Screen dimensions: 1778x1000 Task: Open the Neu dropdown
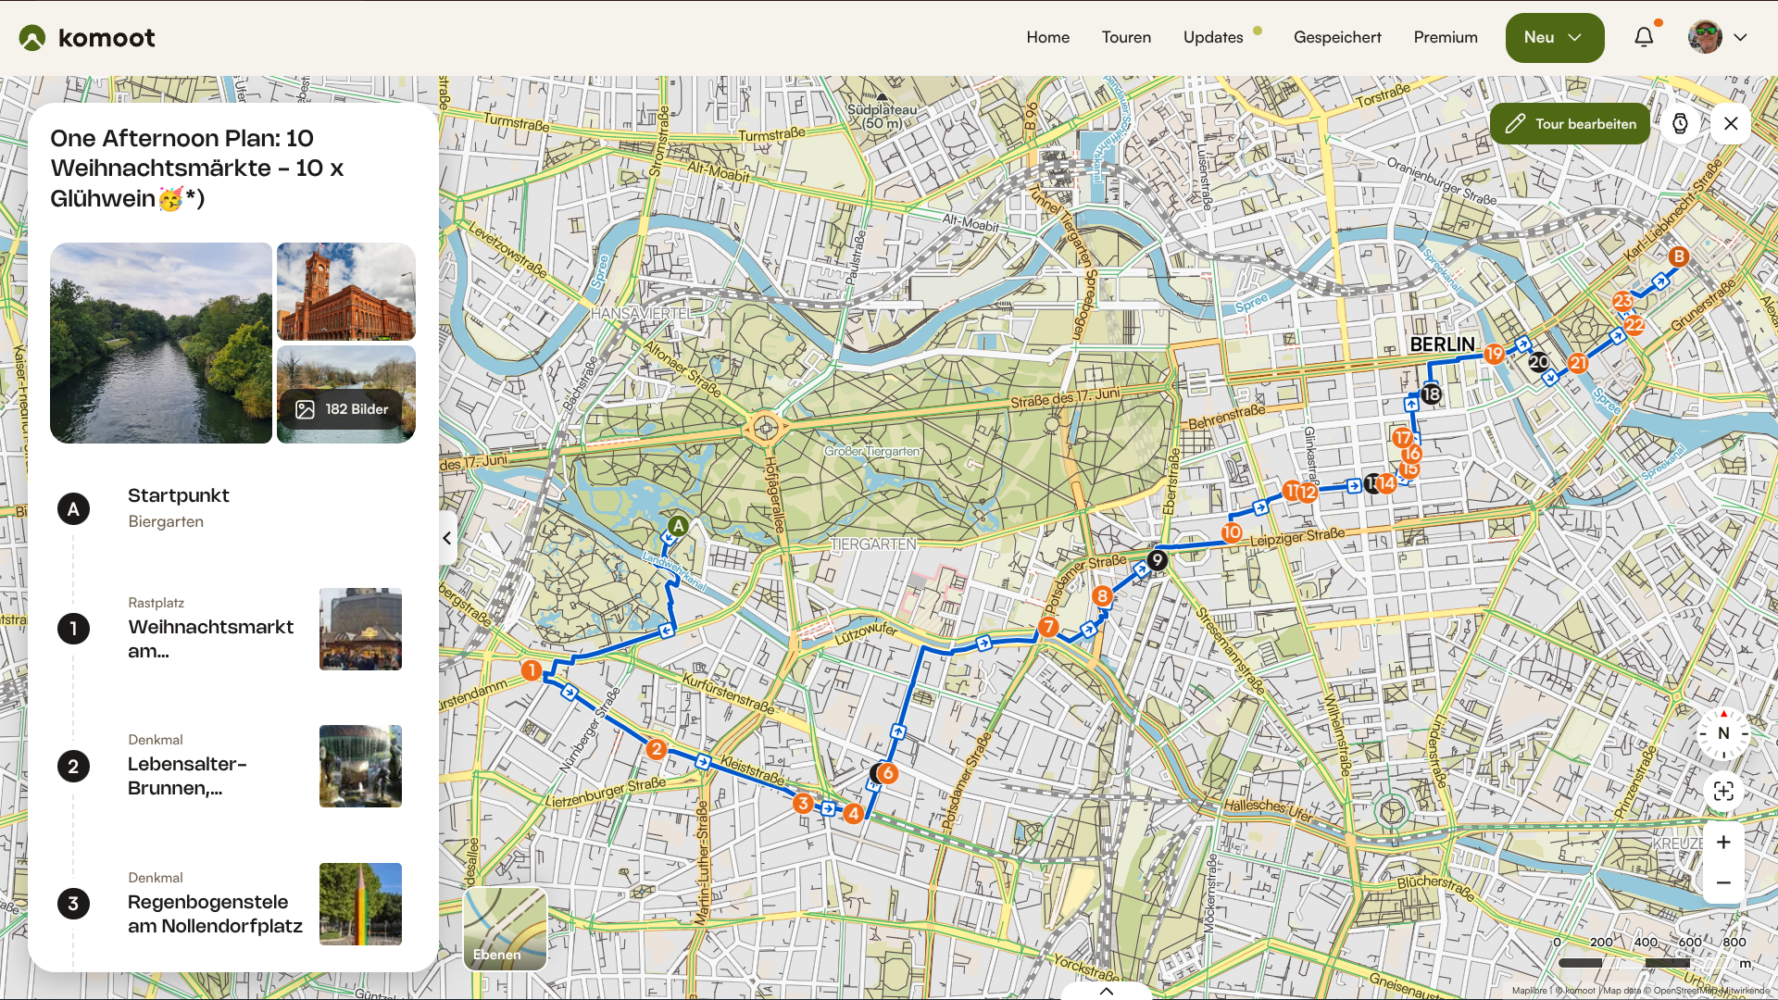[x=1554, y=37]
